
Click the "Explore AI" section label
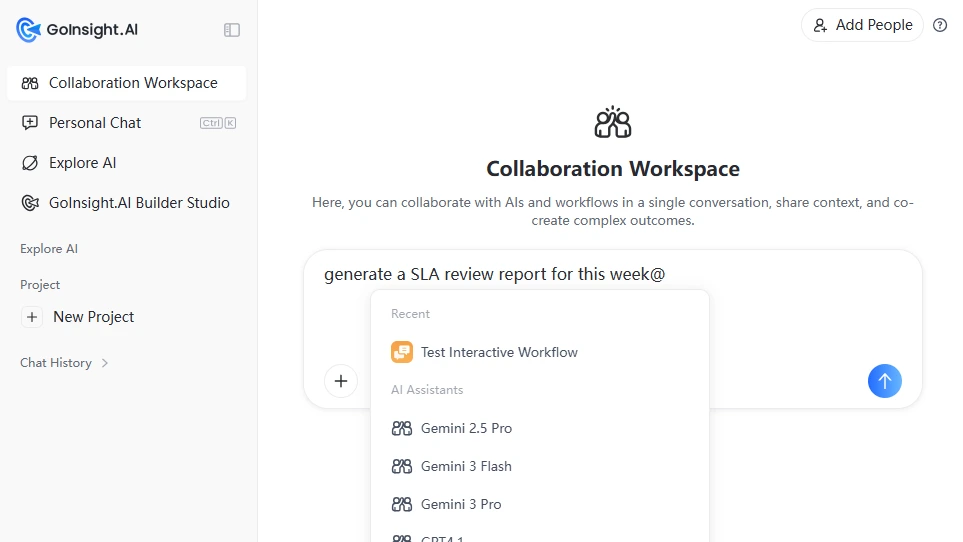(x=49, y=249)
